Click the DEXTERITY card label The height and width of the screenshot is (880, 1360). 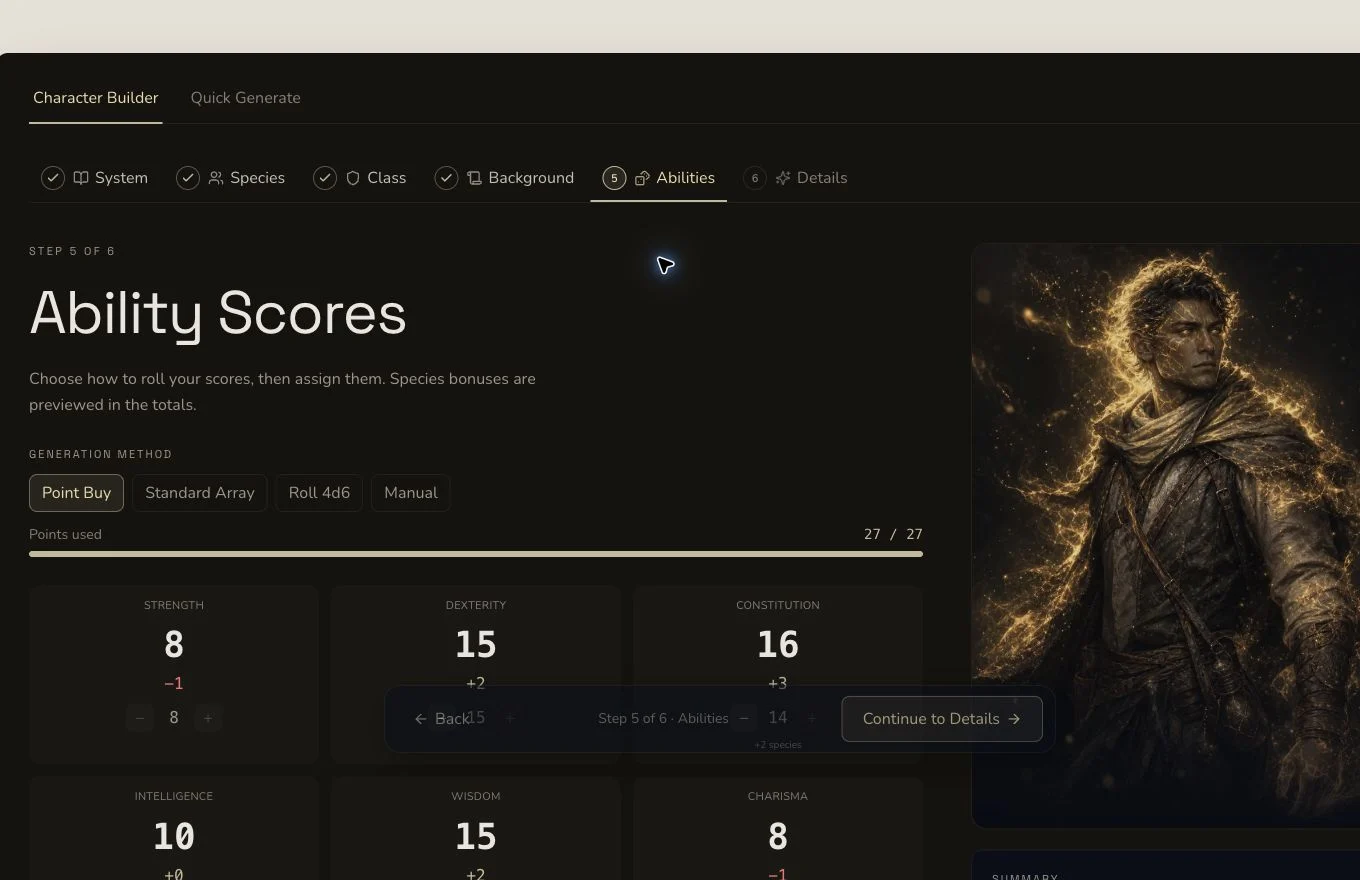(x=476, y=605)
